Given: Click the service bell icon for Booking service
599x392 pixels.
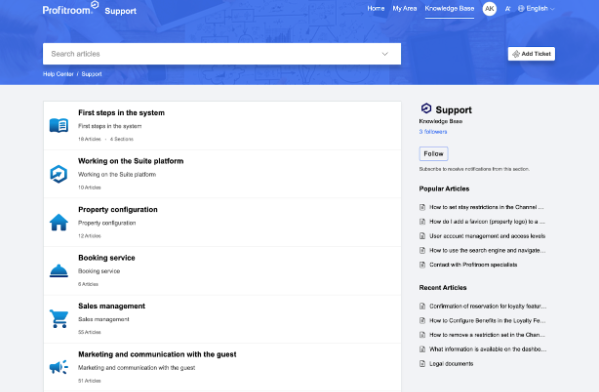Looking at the screenshot, I should click(59, 271).
